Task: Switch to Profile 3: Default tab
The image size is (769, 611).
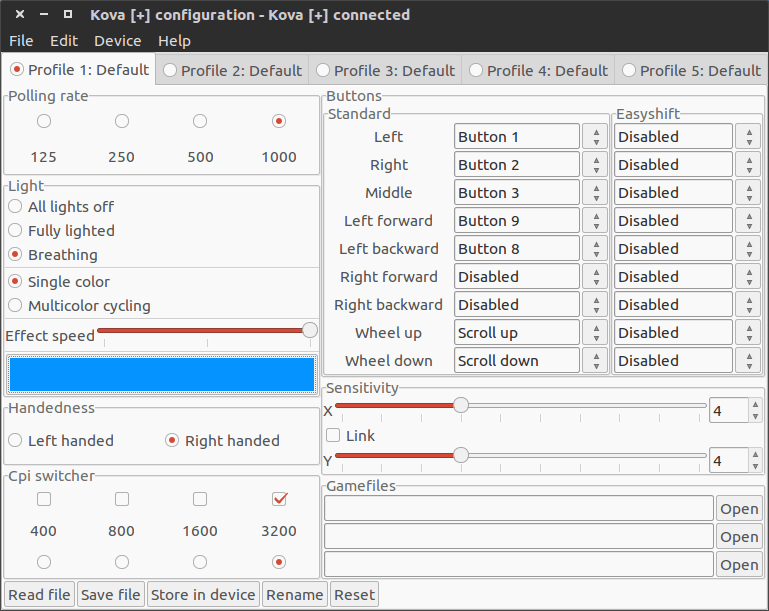Action: click(385, 71)
